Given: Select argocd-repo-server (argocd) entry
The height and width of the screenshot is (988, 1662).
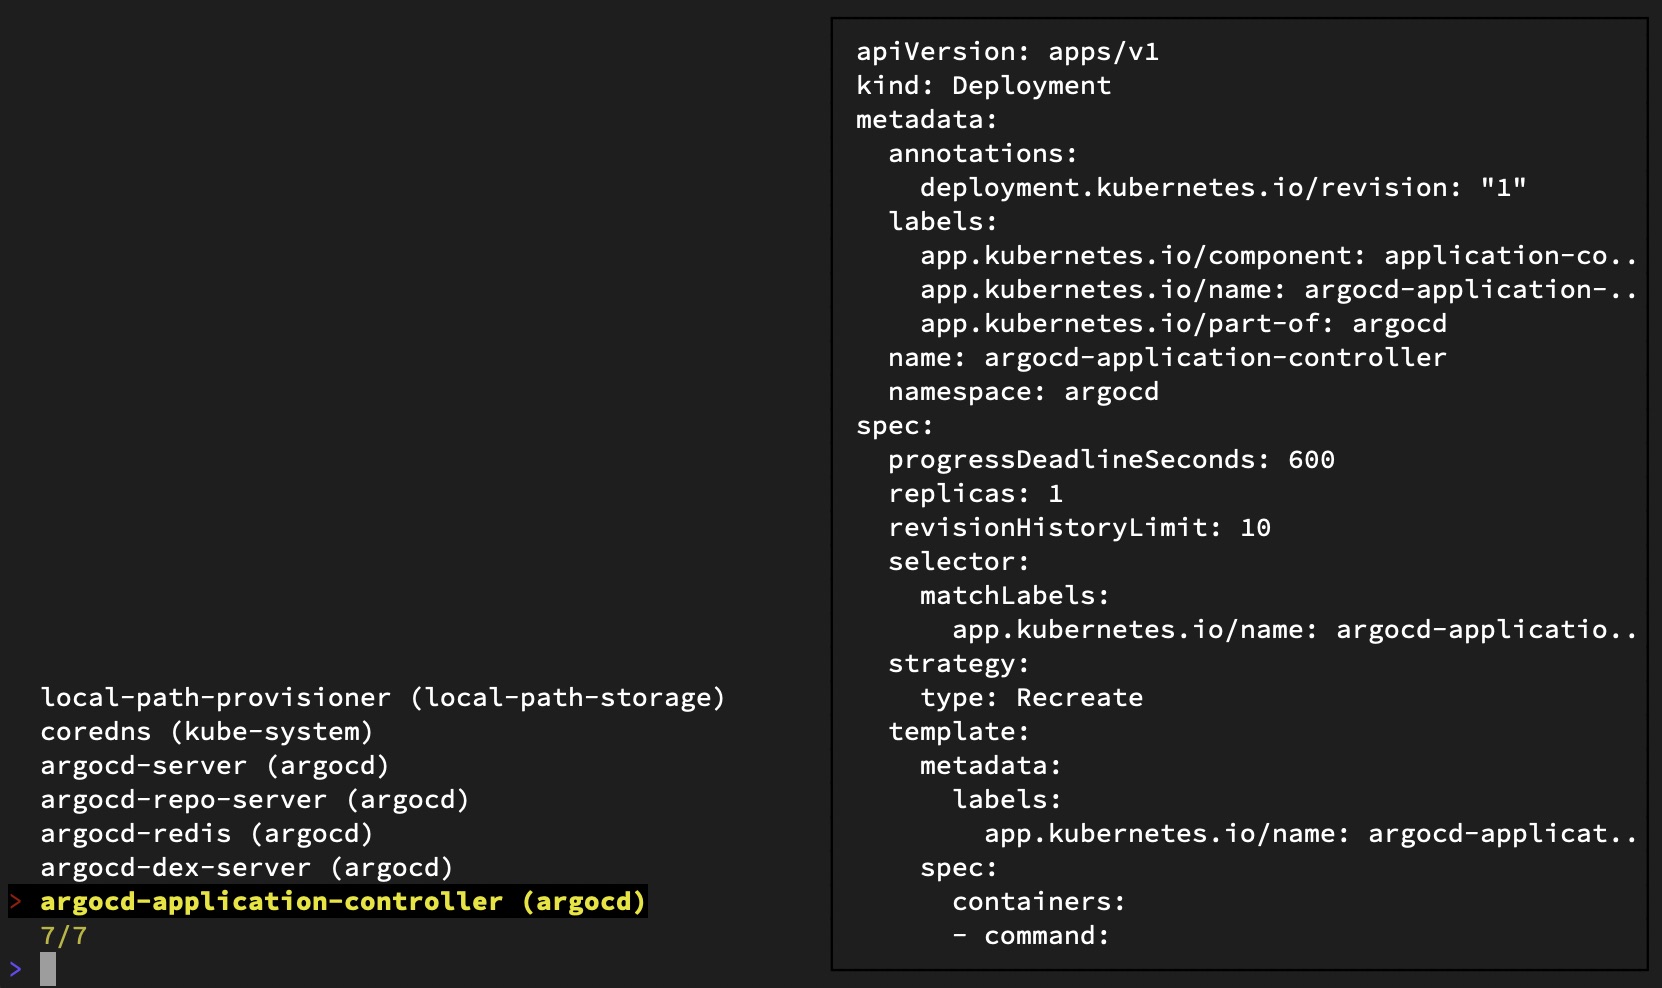Looking at the screenshot, I should (254, 799).
